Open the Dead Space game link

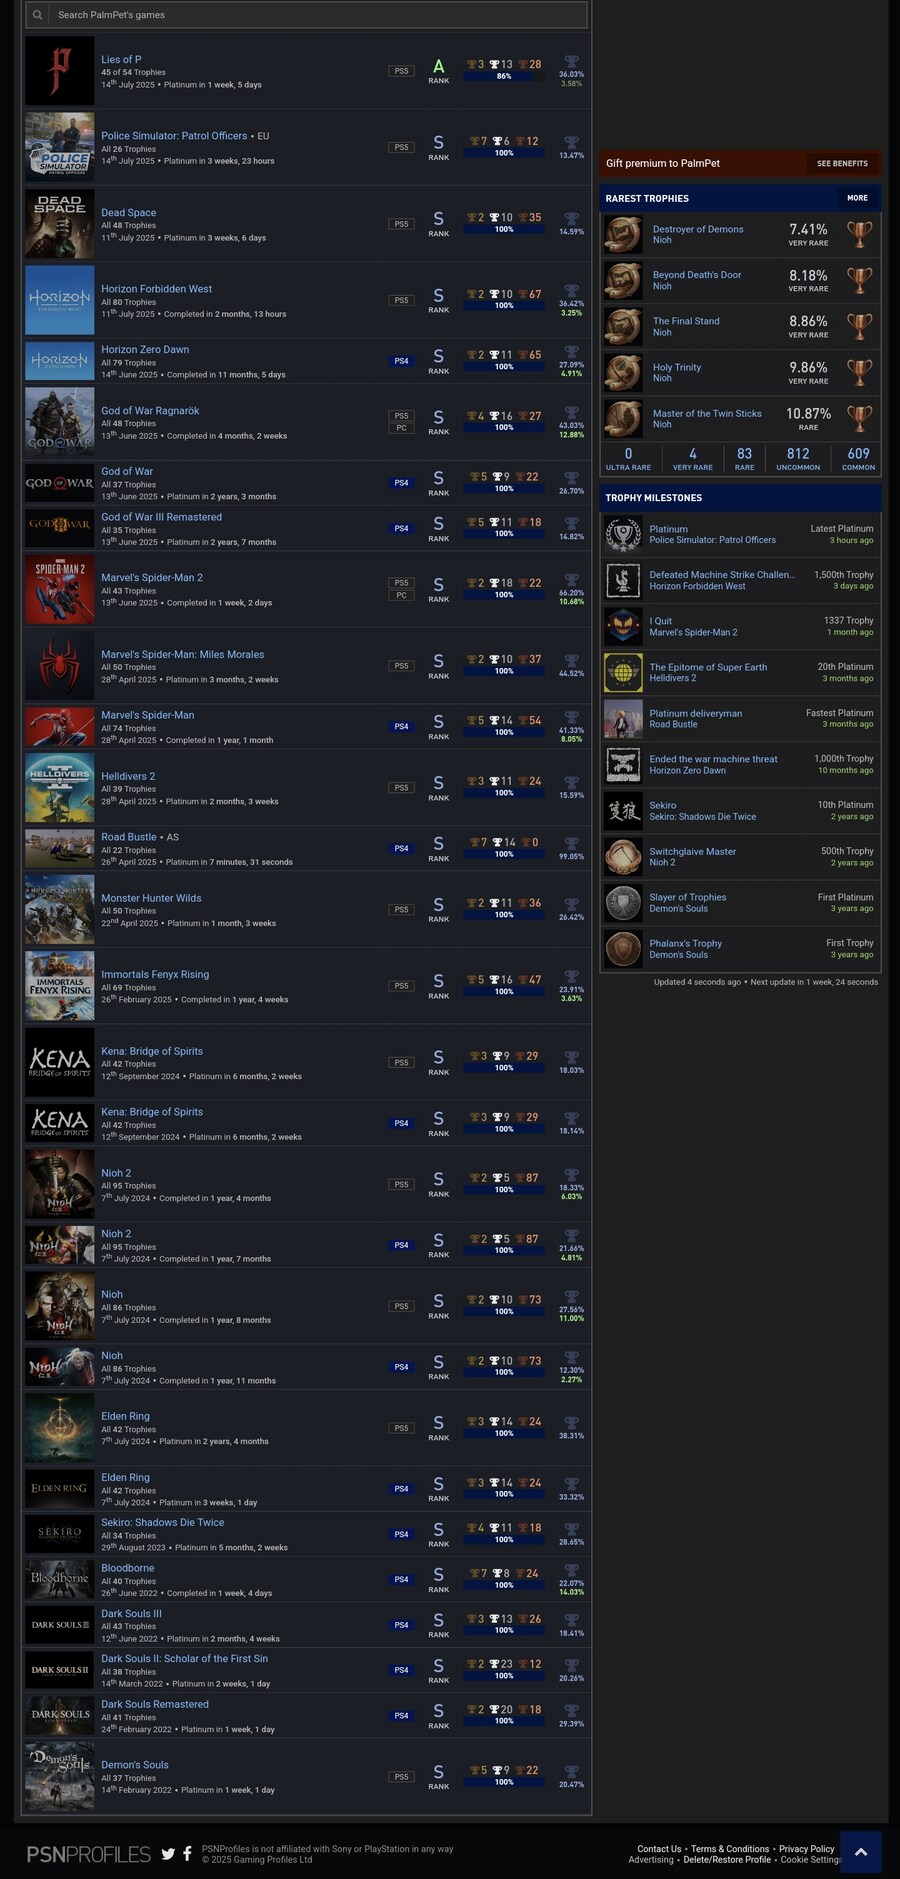tap(128, 213)
